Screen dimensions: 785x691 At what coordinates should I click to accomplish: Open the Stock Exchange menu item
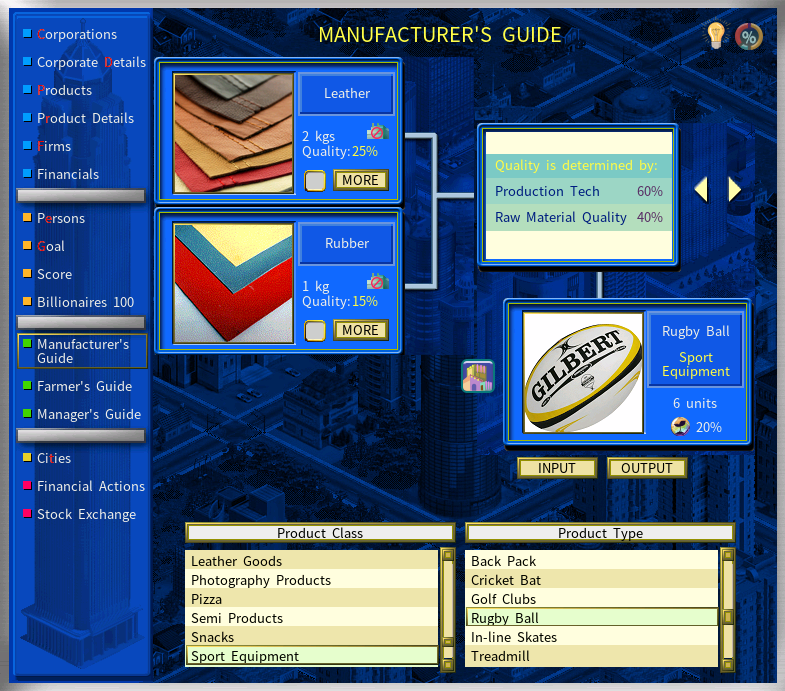tap(86, 514)
